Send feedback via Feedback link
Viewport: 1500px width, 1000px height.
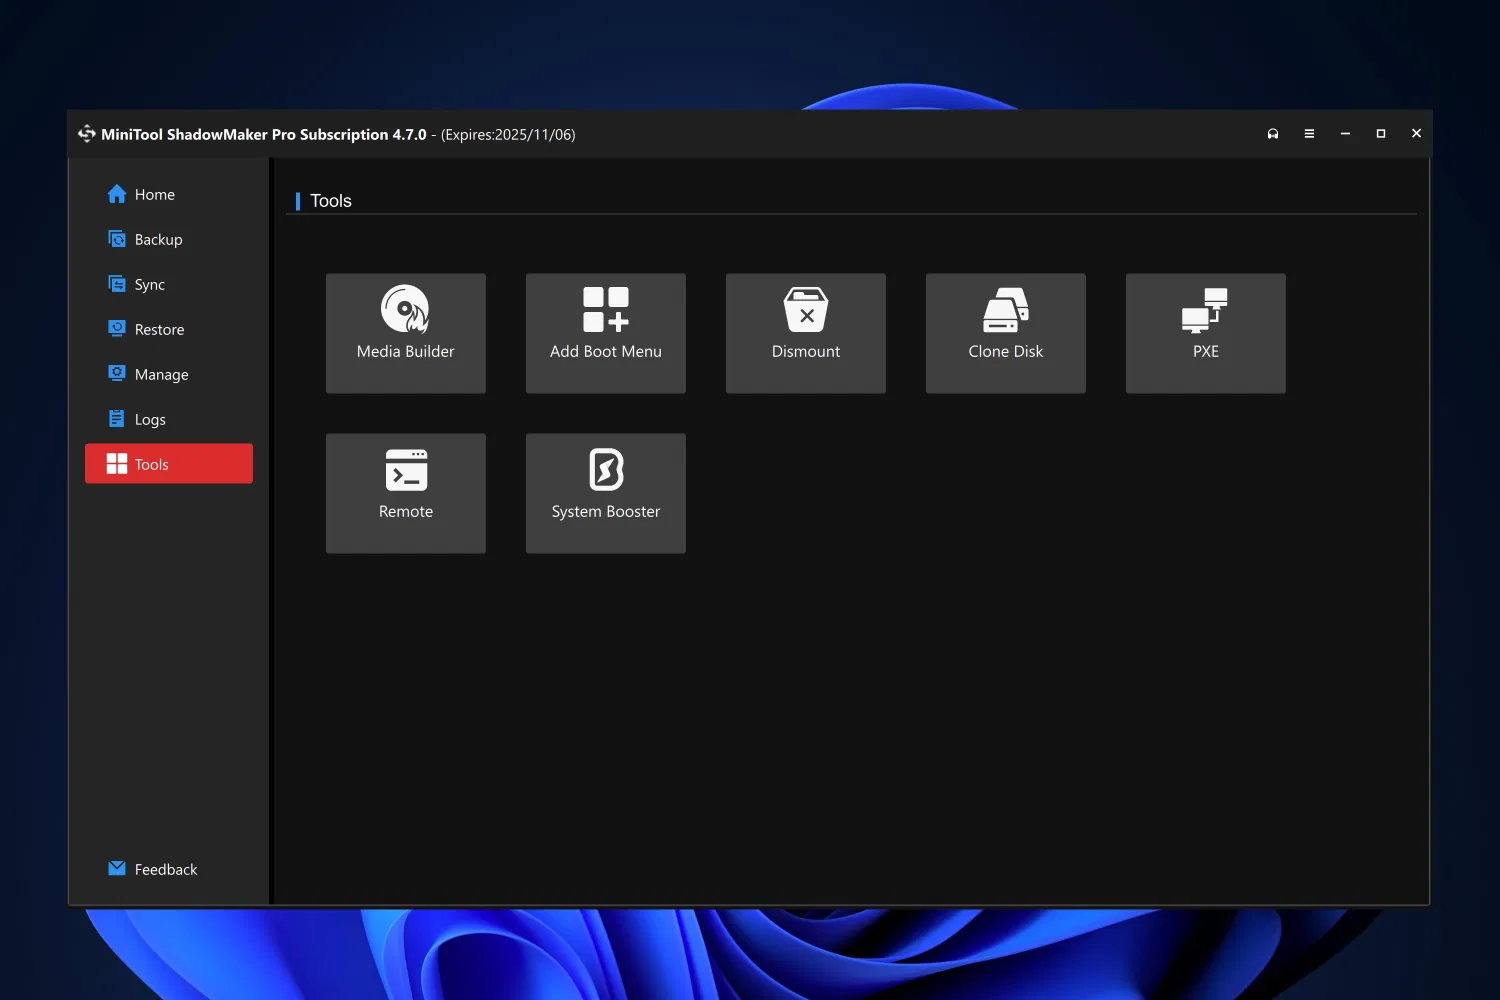tap(165, 869)
